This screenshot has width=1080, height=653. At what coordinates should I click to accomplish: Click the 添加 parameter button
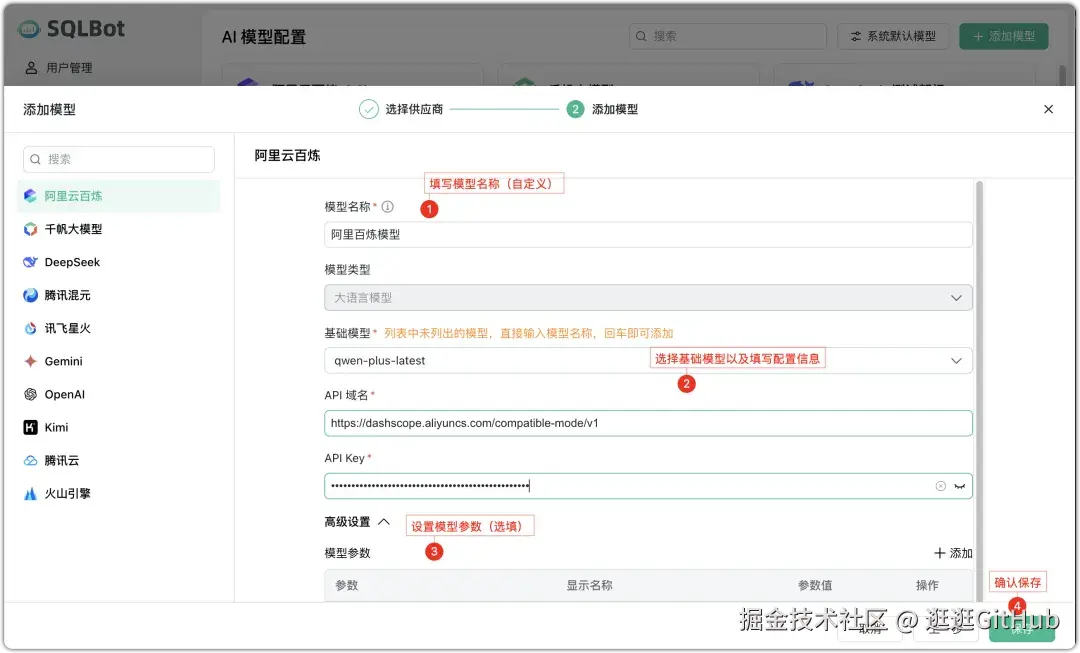pos(953,553)
